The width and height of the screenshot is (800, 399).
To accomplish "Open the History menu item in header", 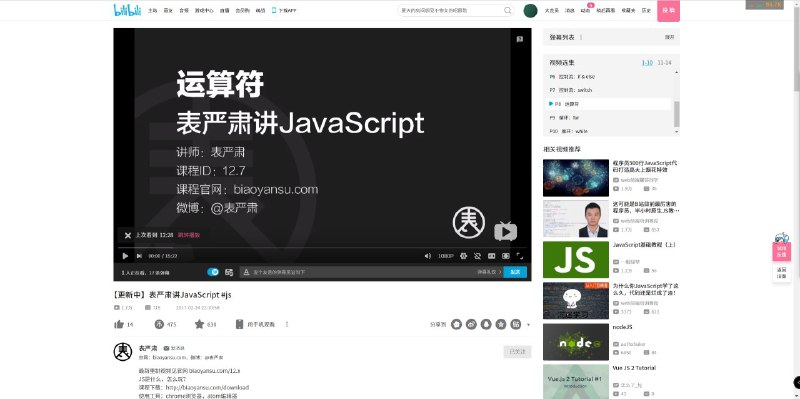I will point(646,10).
